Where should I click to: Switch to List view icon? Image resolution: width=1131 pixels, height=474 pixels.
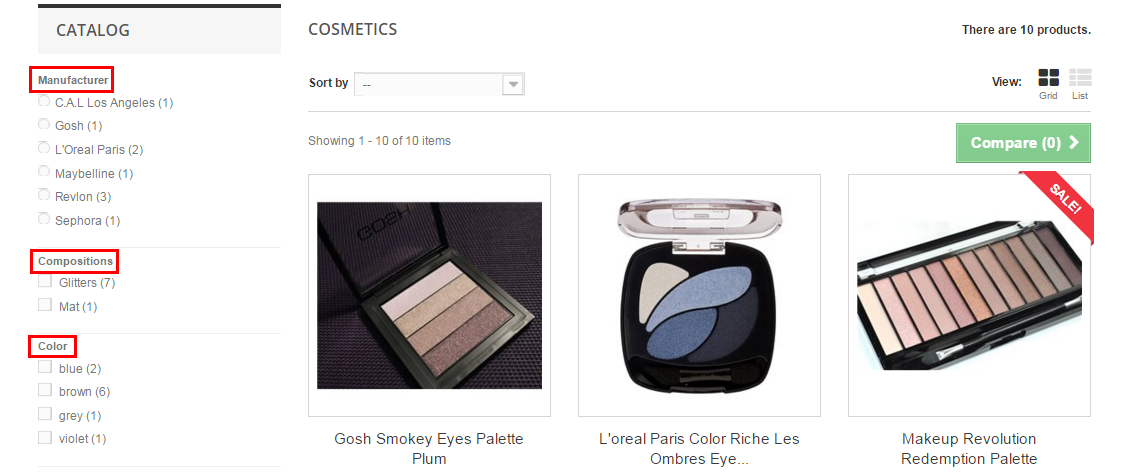coord(1080,78)
